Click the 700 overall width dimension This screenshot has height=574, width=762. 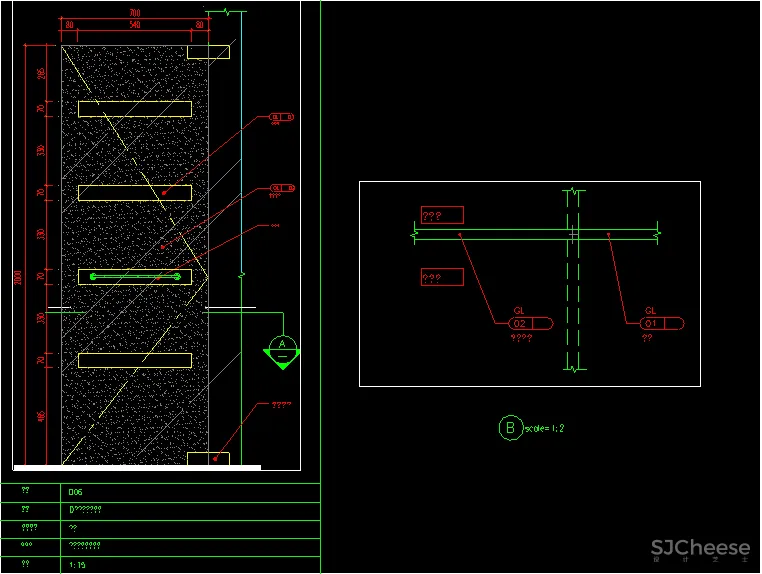pyautogui.click(x=135, y=13)
